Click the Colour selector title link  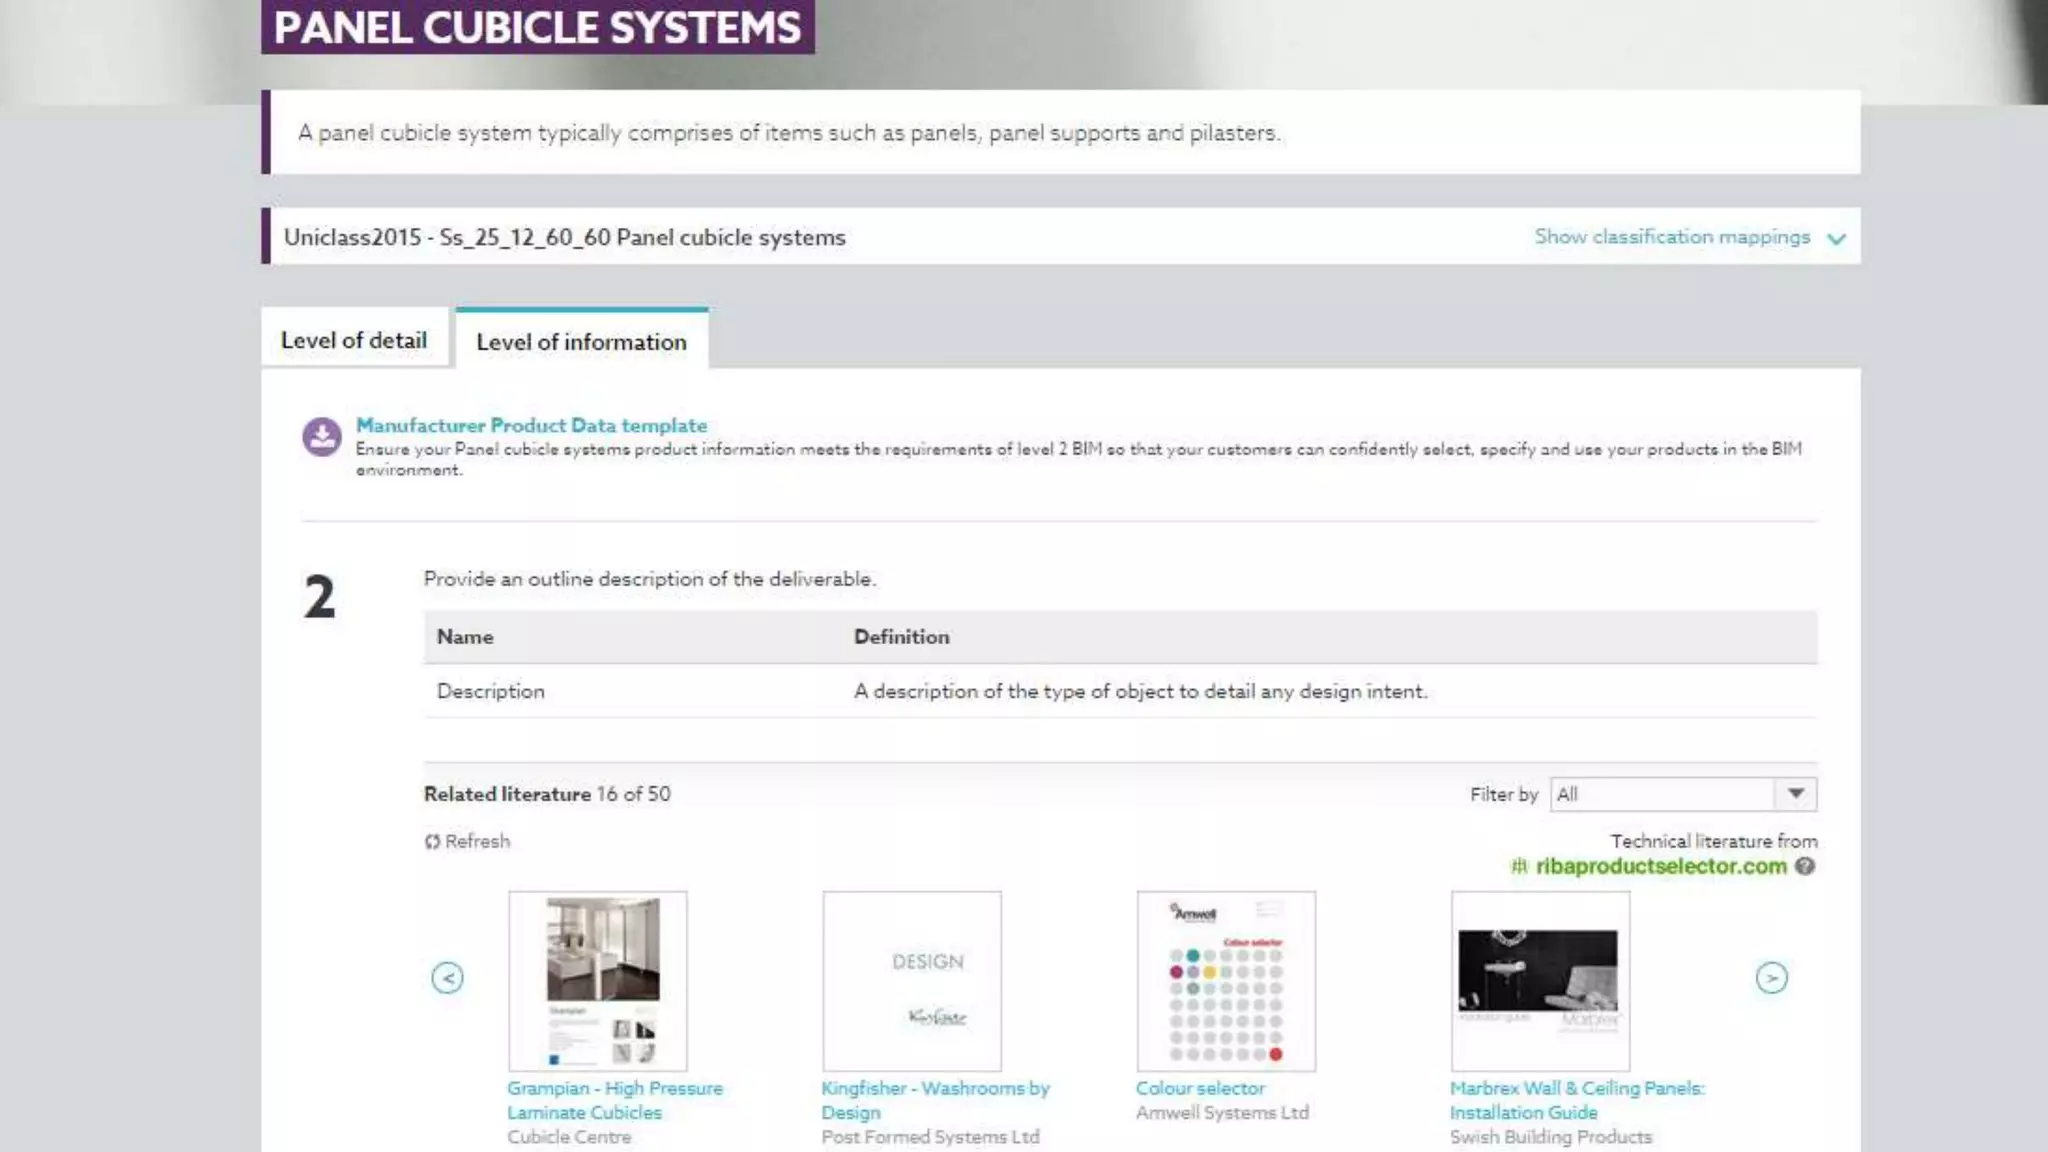pos(1200,1088)
